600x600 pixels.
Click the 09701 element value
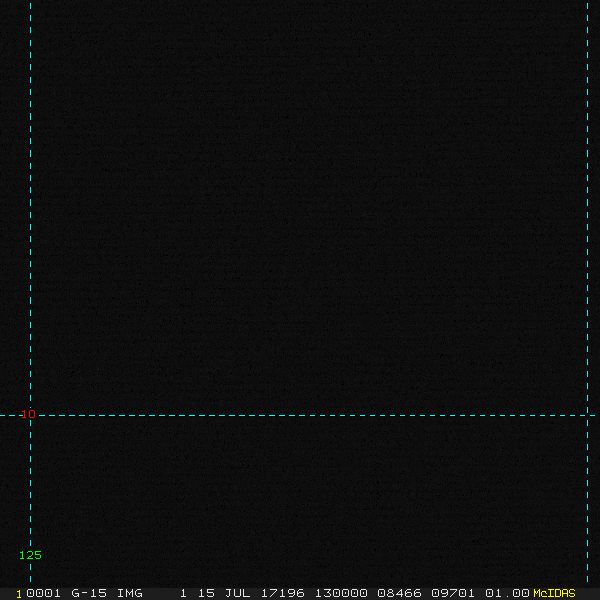pos(453,593)
